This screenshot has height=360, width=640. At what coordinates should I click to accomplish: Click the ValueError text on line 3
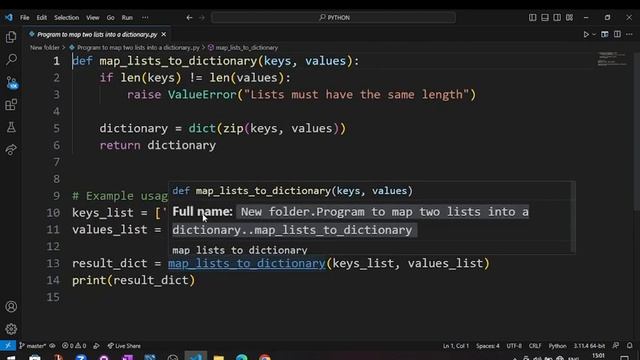point(202,95)
